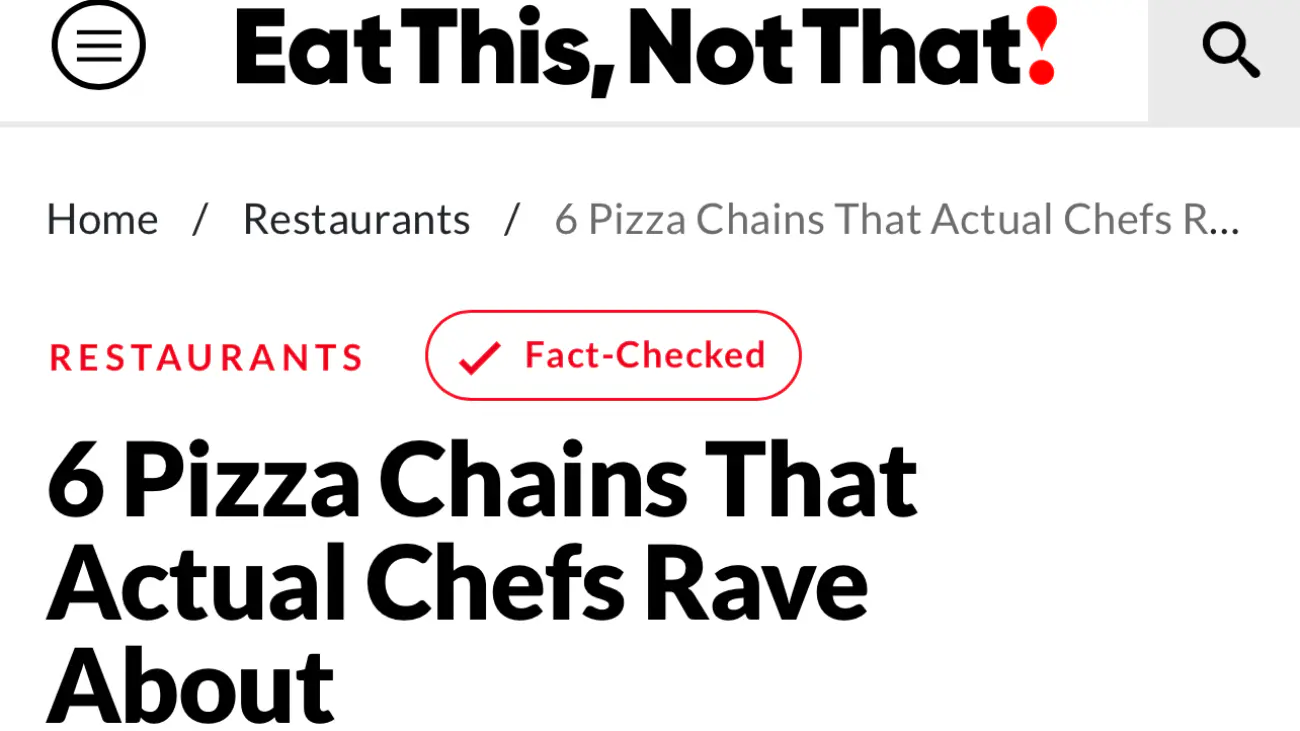Navigate to Home breadcrumb
This screenshot has height=731, width=1300.
(102, 220)
